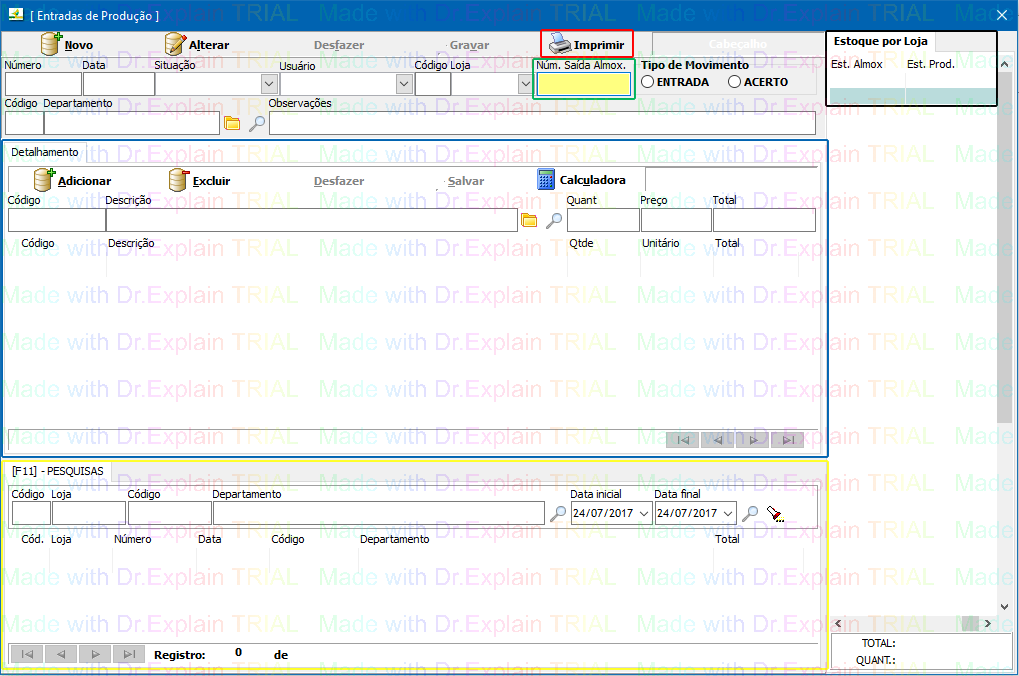Screen dimensions: 1019x676
Task: Click the Código Loja field in Pesquisas
Action: coord(31,514)
